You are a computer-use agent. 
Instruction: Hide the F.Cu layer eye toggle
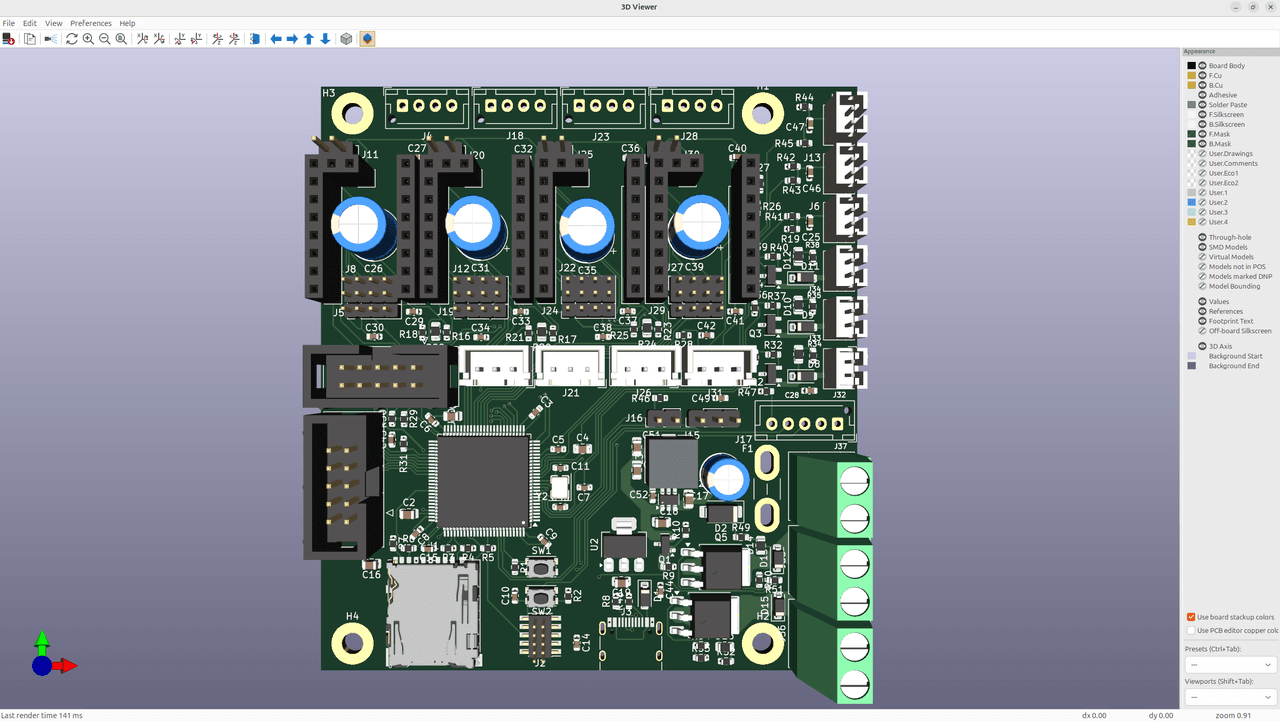point(1202,76)
